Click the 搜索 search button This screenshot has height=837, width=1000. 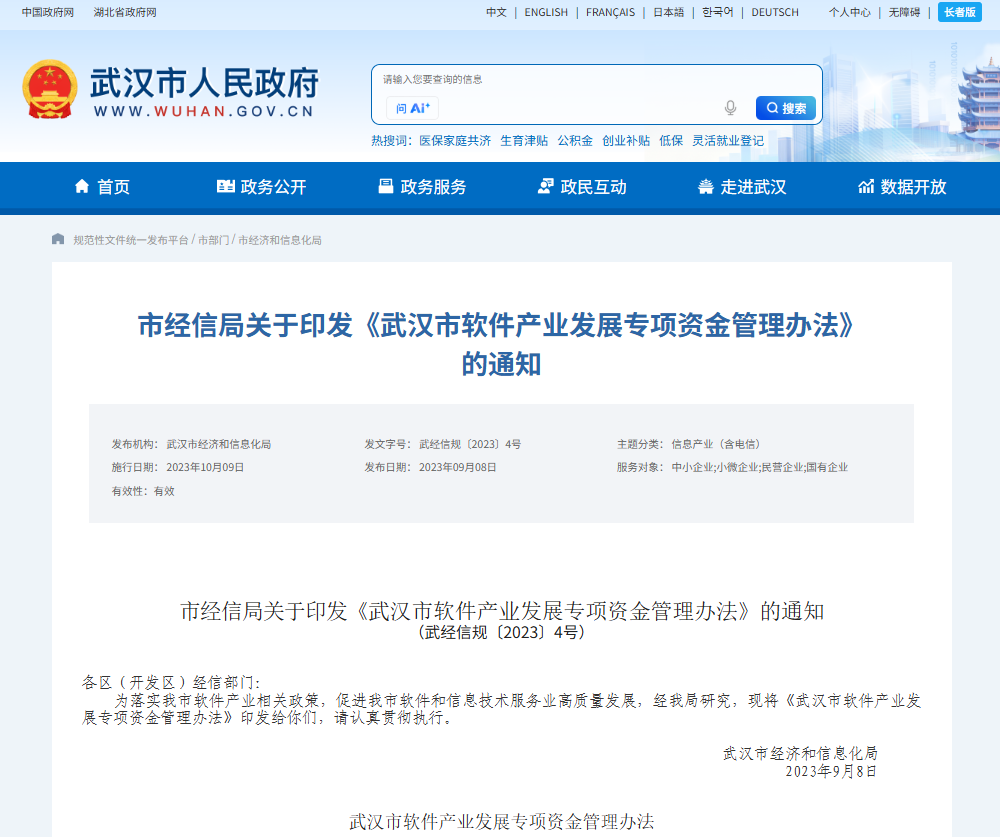tap(784, 107)
